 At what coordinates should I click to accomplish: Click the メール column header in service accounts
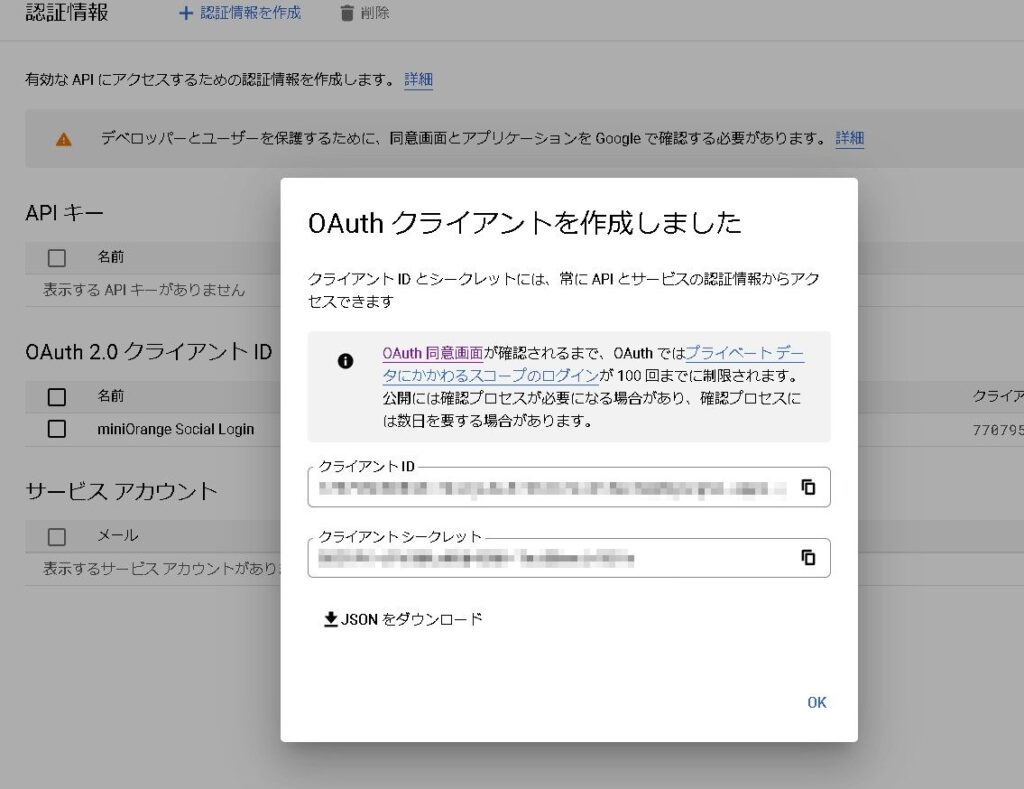pyautogui.click(x=117, y=536)
